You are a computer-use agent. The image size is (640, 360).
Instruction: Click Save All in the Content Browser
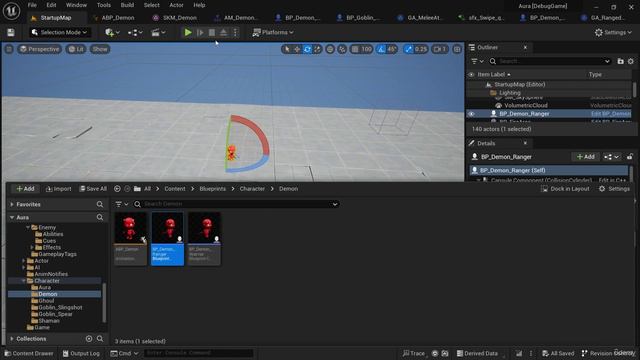93,189
